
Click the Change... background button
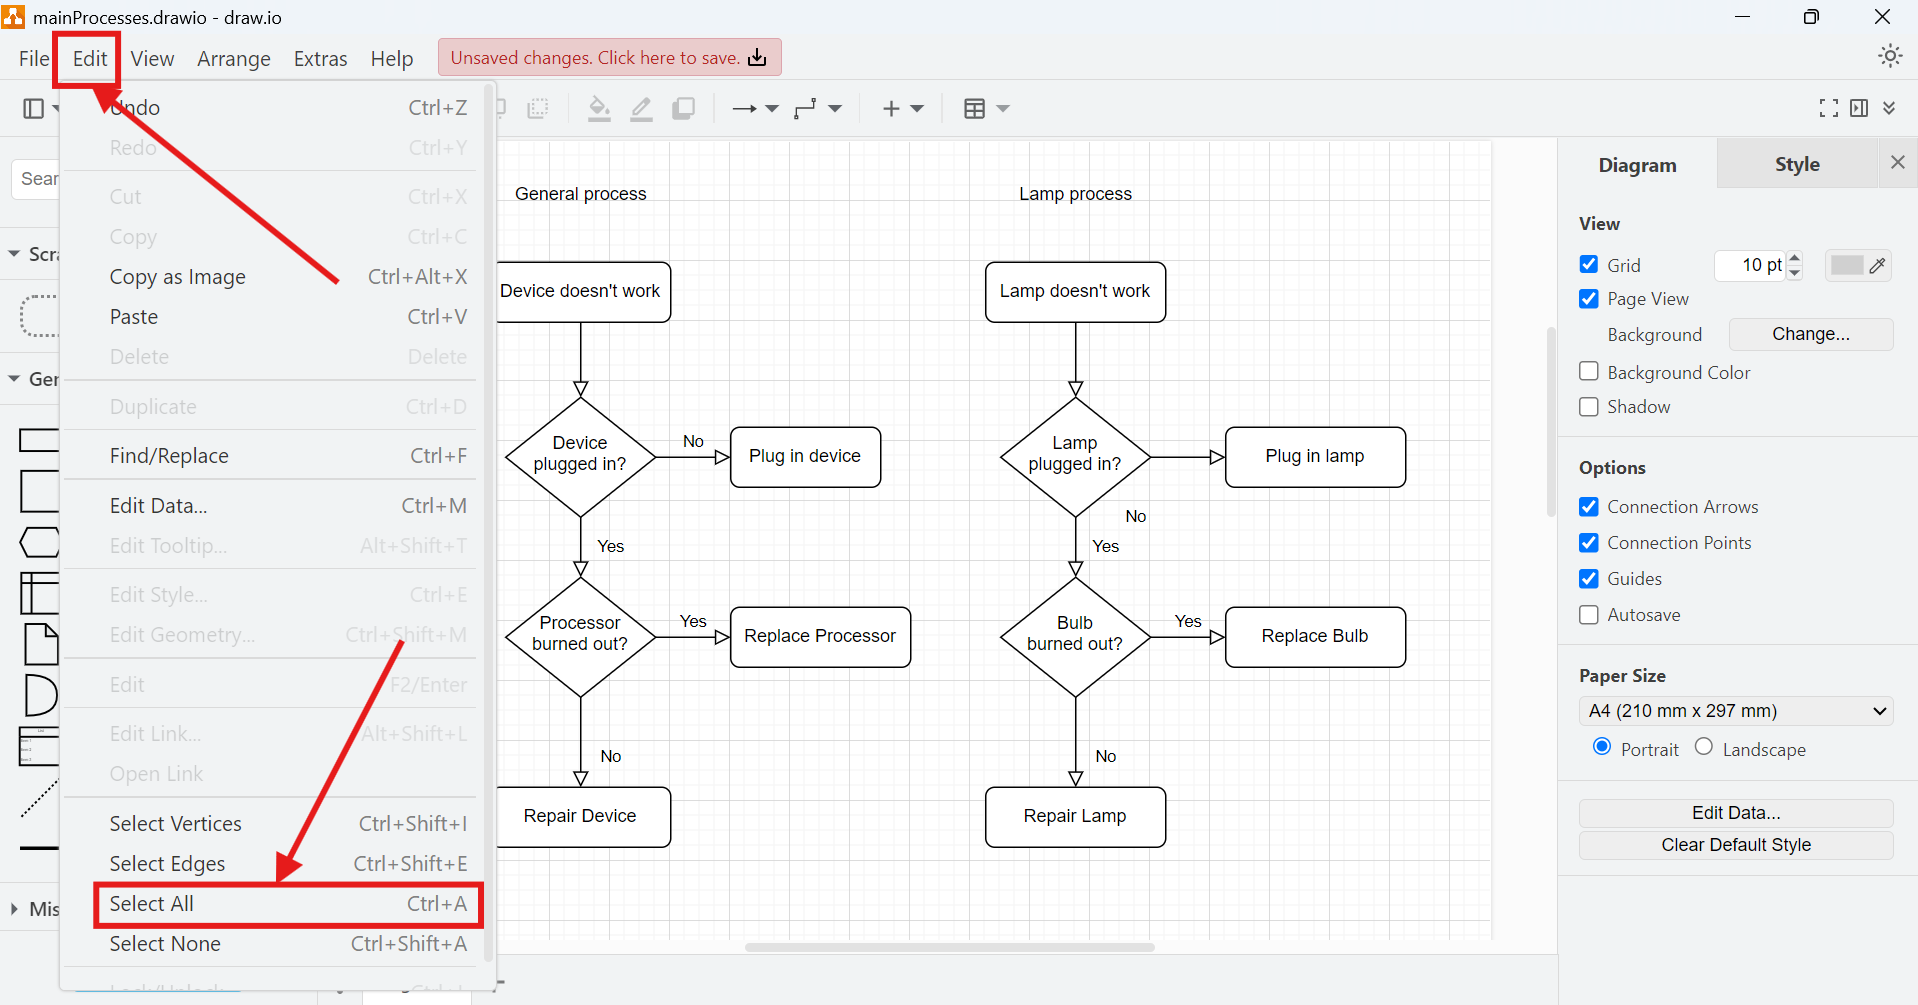click(1810, 334)
